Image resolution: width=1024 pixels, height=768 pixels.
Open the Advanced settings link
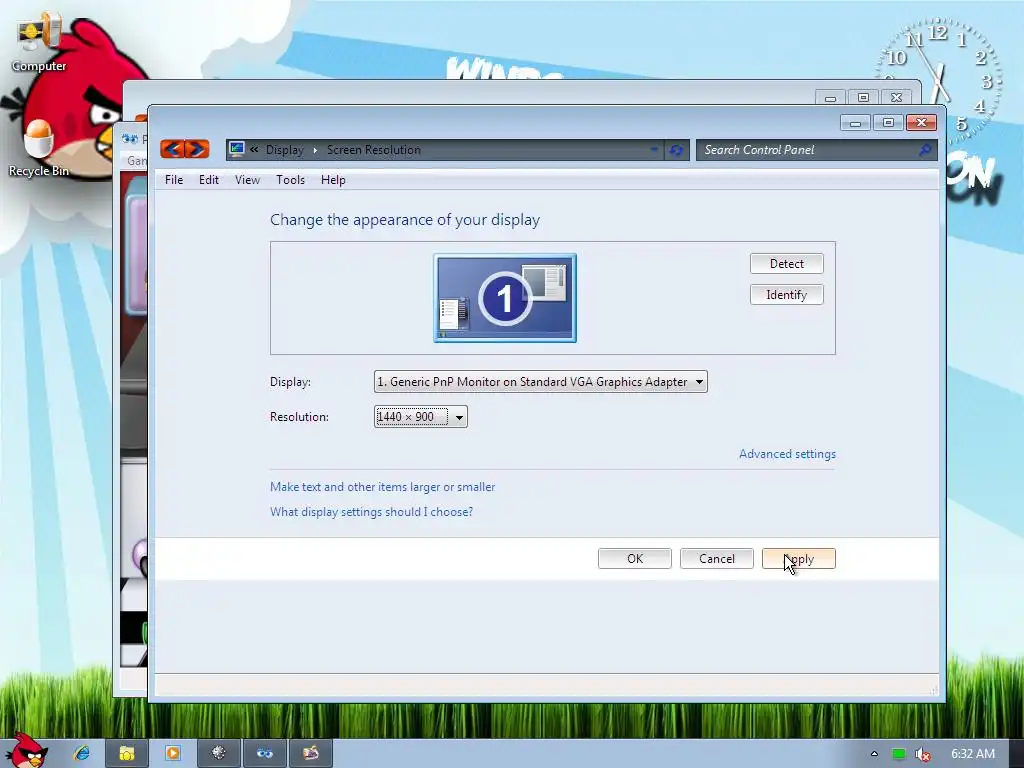788,454
